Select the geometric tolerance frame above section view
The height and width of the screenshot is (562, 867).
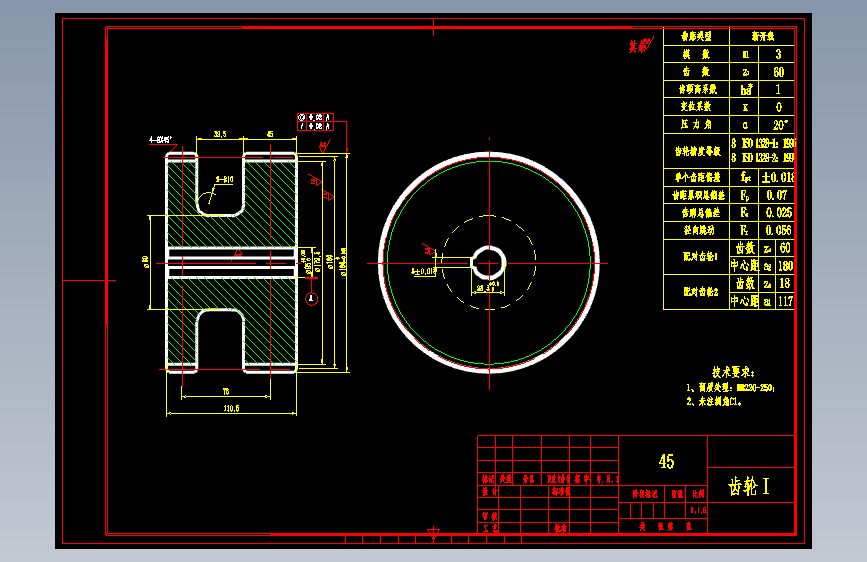315,122
